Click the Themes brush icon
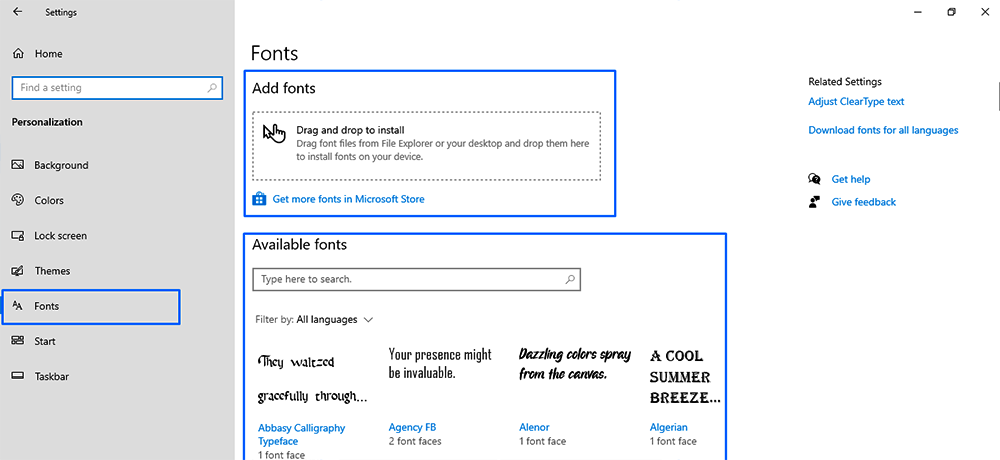The height and width of the screenshot is (460, 1000). pyautogui.click(x=18, y=271)
